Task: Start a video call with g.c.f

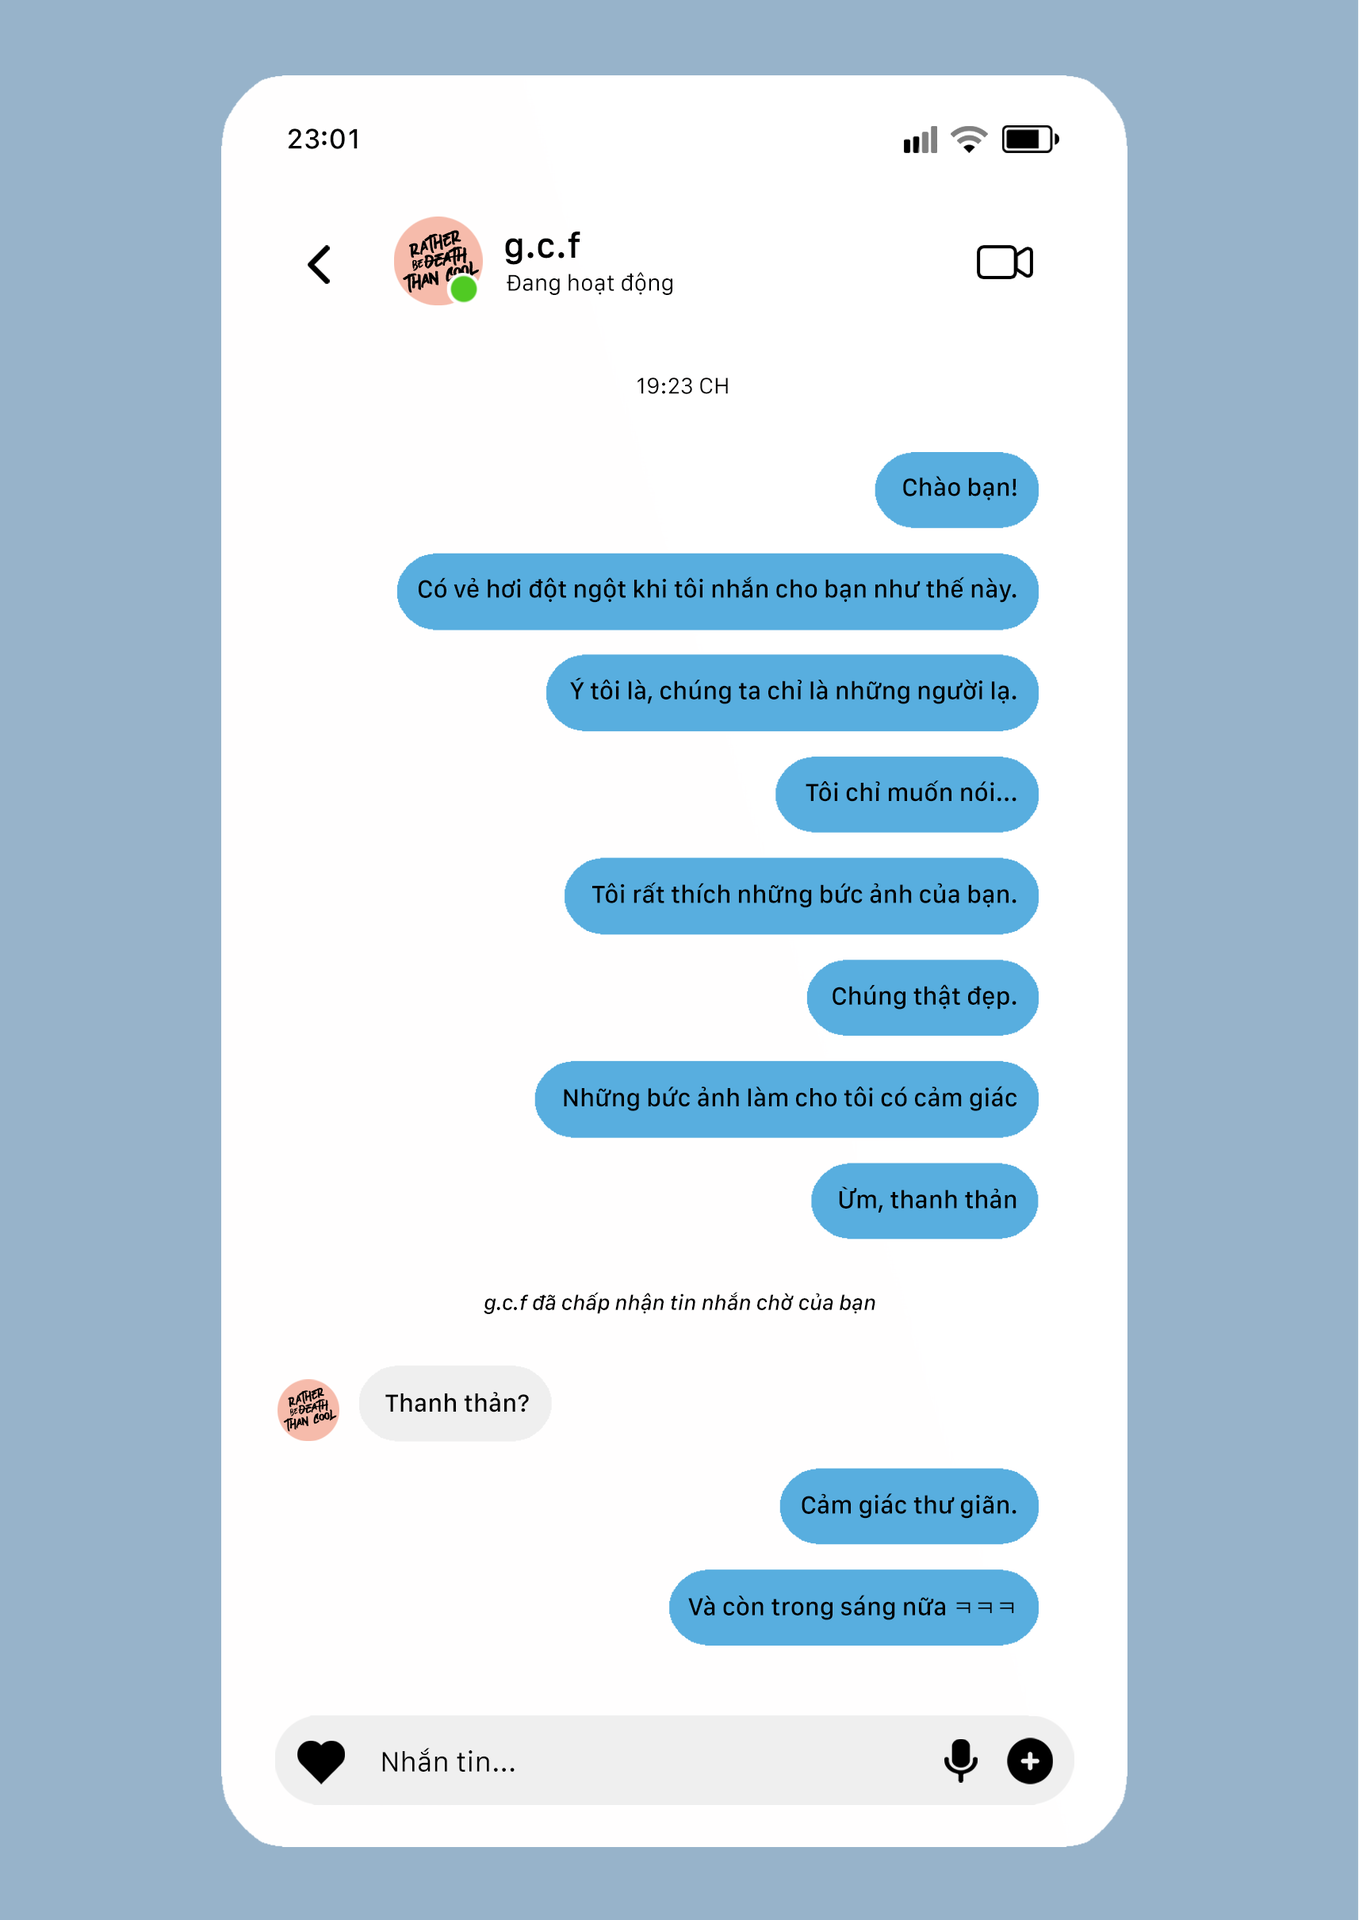Action: tap(1004, 262)
